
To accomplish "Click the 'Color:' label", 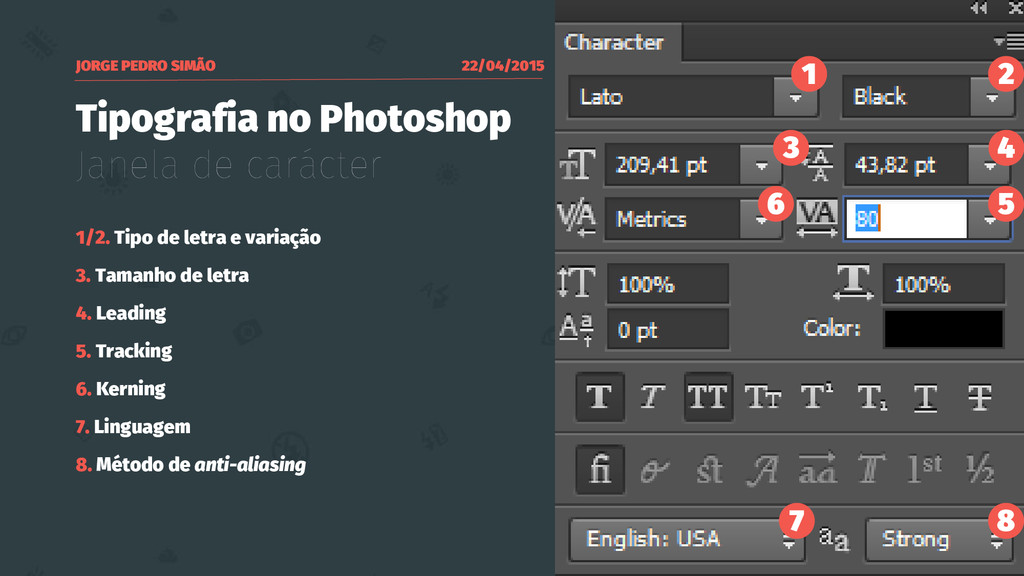I will [x=831, y=328].
